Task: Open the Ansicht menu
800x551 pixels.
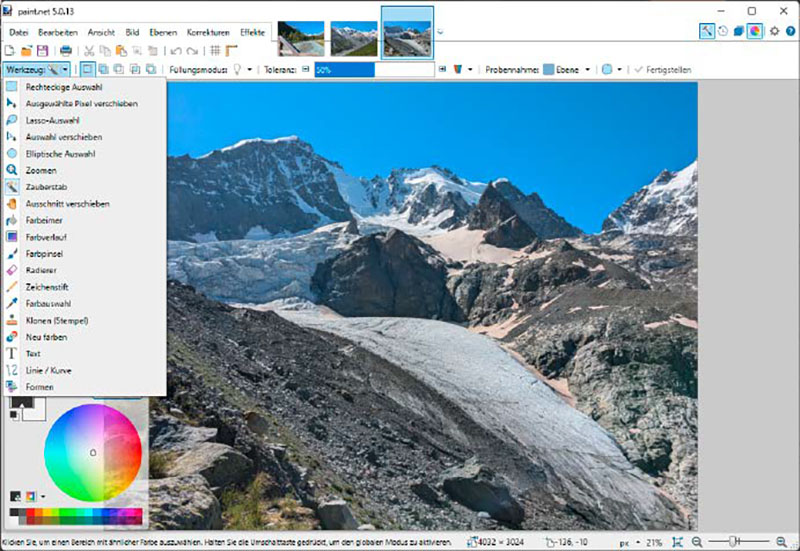Action: pyautogui.click(x=101, y=32)
